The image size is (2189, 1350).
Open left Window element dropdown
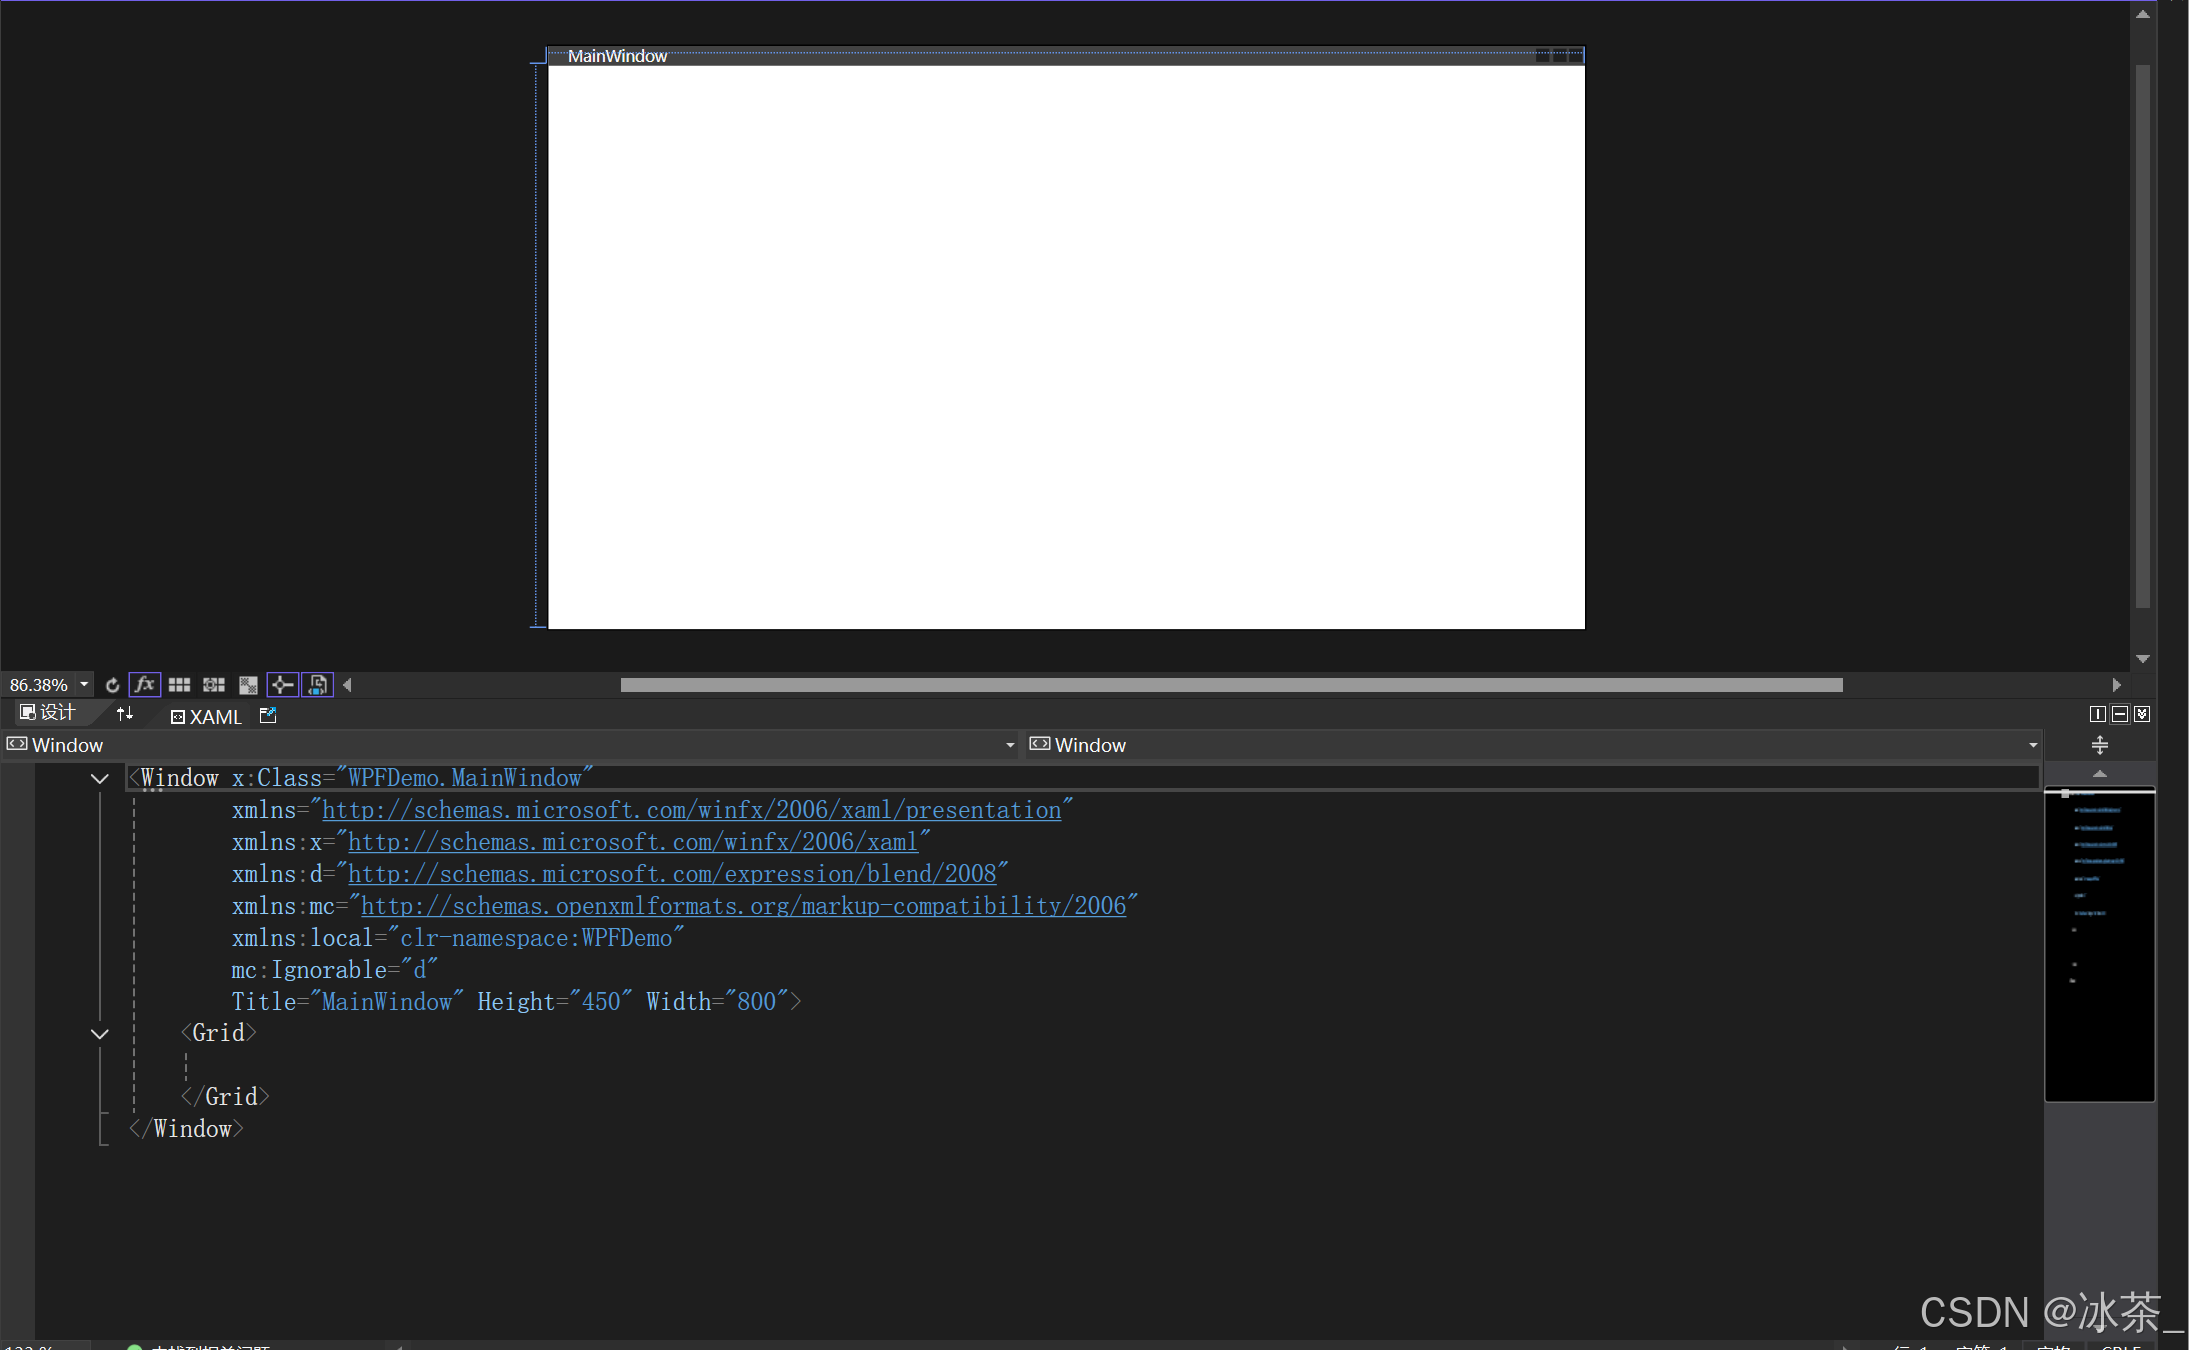(1009, 745)
